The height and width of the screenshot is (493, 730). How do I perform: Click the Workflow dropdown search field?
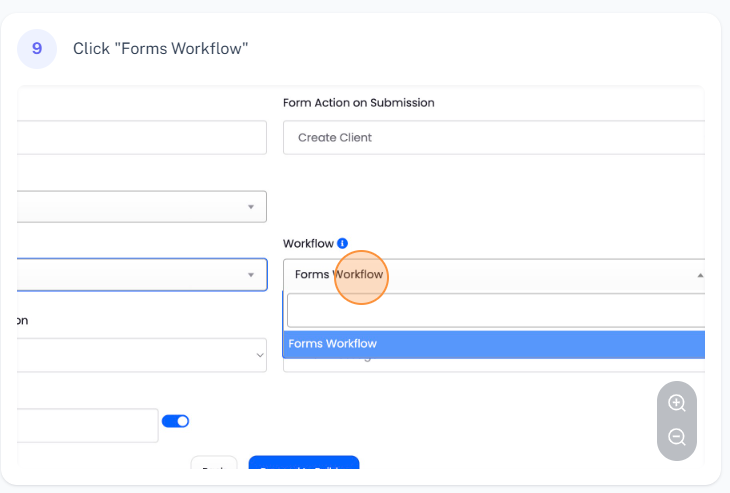pyautogui.click(x=496, y=310)
